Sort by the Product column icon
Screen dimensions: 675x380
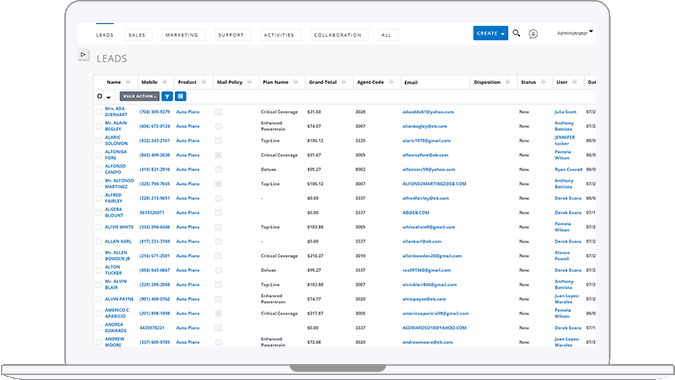pyautogui.click(x=204, y=82)
